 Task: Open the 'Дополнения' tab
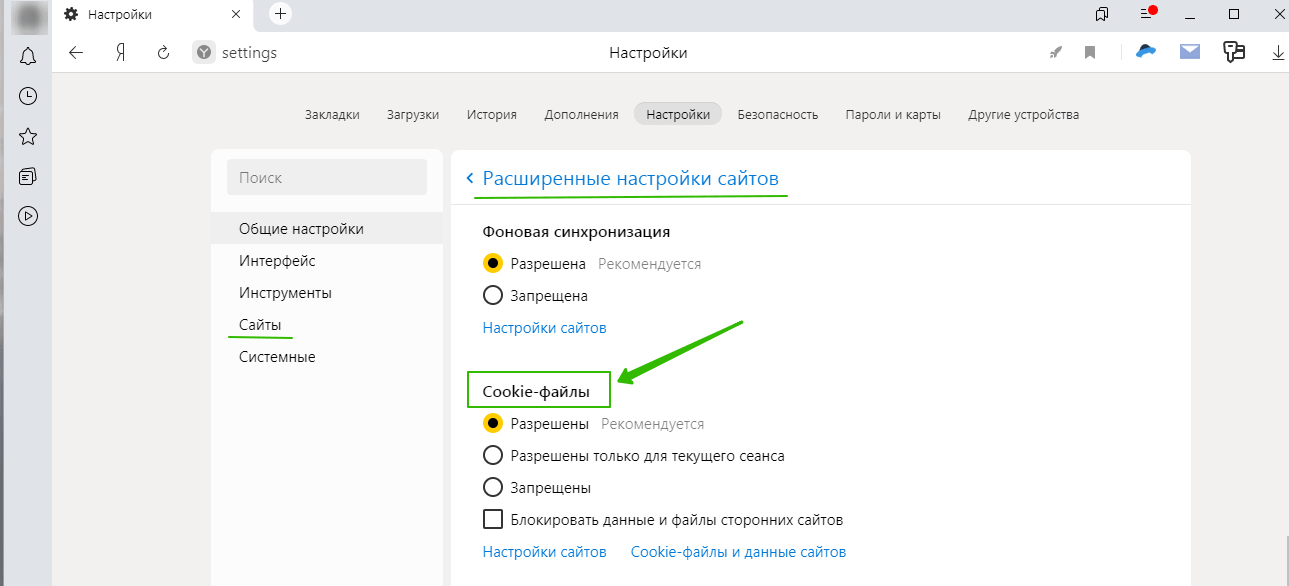581,115
